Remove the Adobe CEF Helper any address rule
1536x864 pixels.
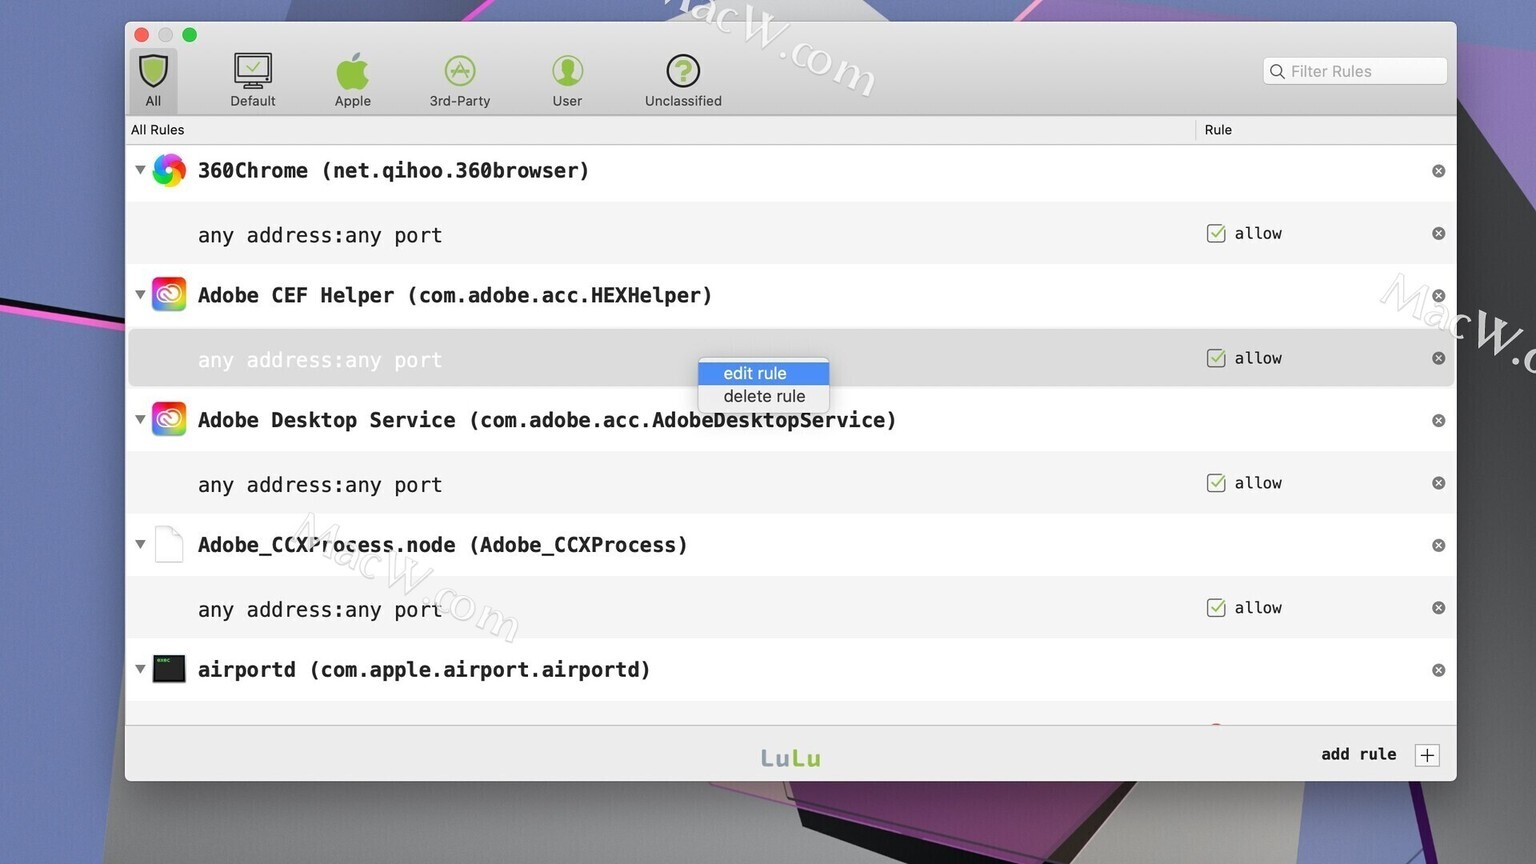(x=1438, y=358)
